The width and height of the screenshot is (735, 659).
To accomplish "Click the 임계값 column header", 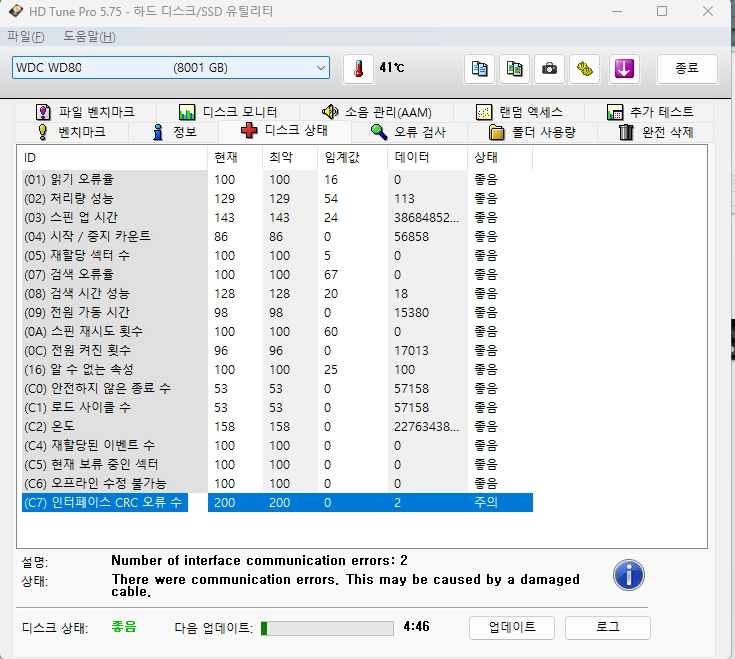I will [x=352, y=157].
